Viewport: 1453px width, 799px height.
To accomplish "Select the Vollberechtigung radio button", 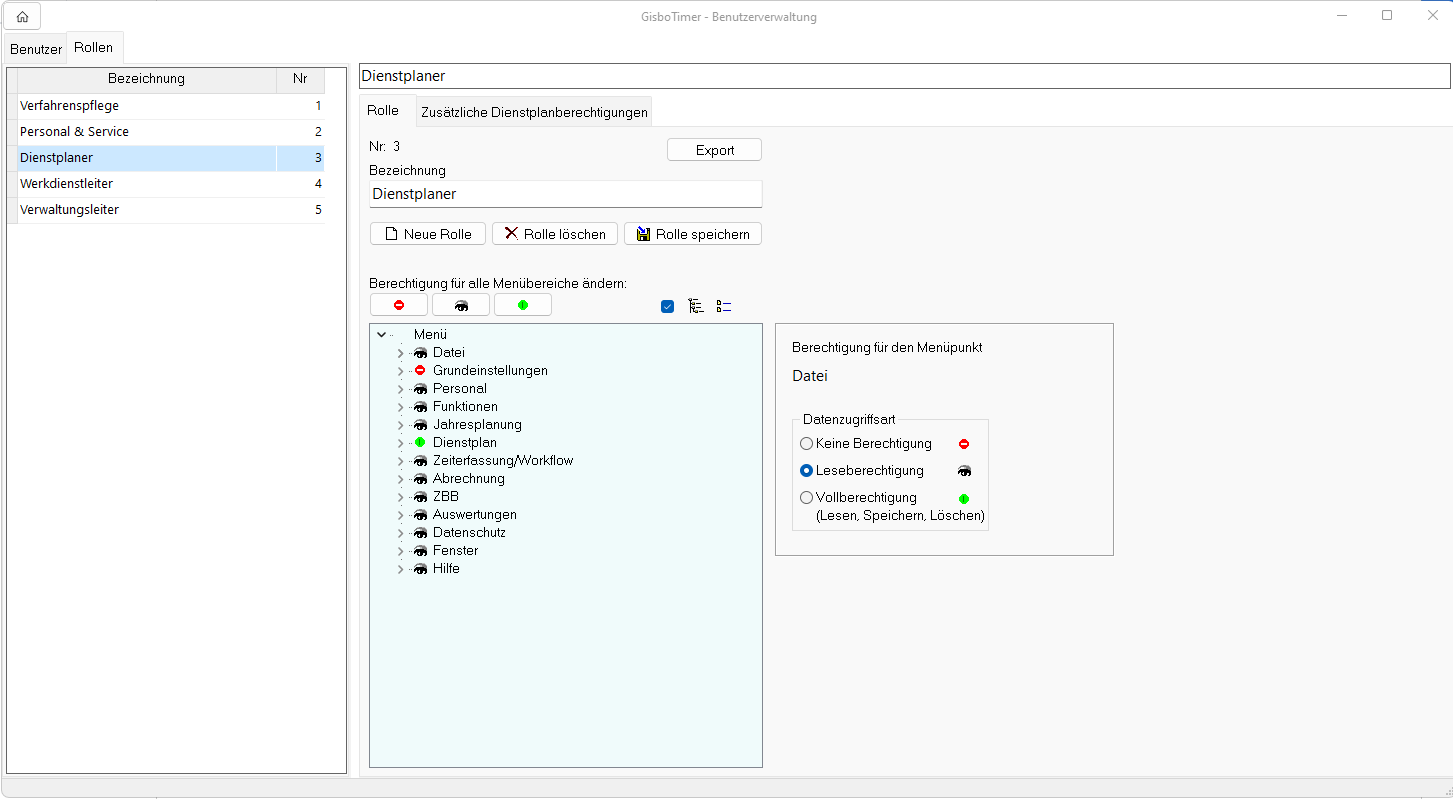I will [x=807, y=498].
